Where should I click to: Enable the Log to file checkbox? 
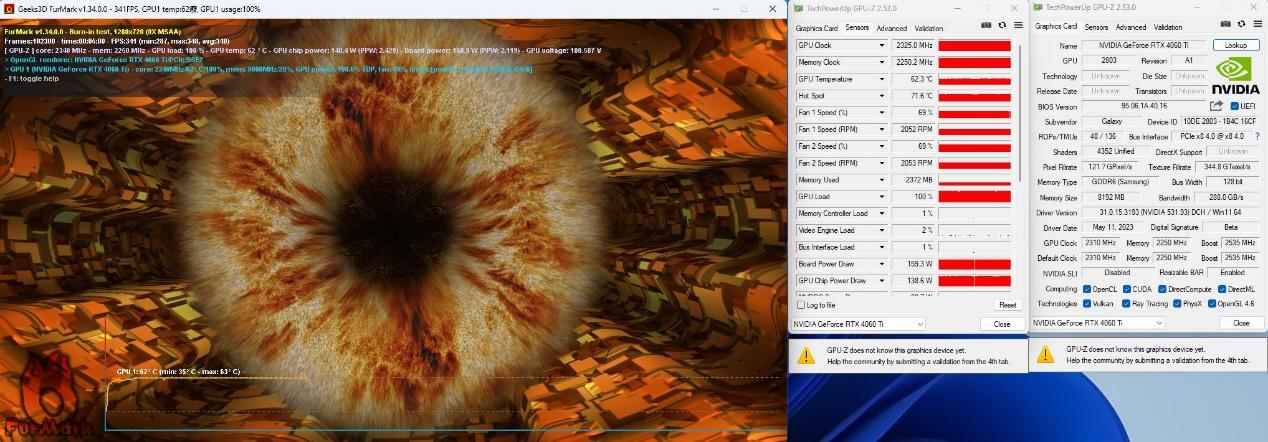point(801,305)
